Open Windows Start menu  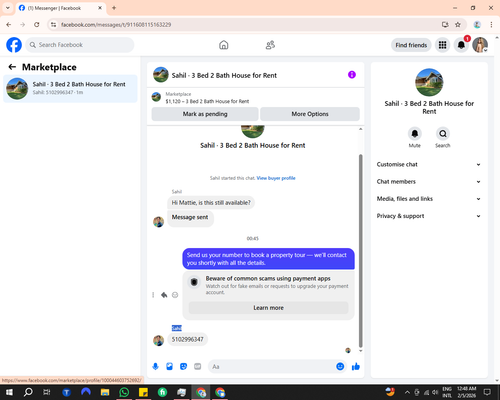[x=9, y=392]
